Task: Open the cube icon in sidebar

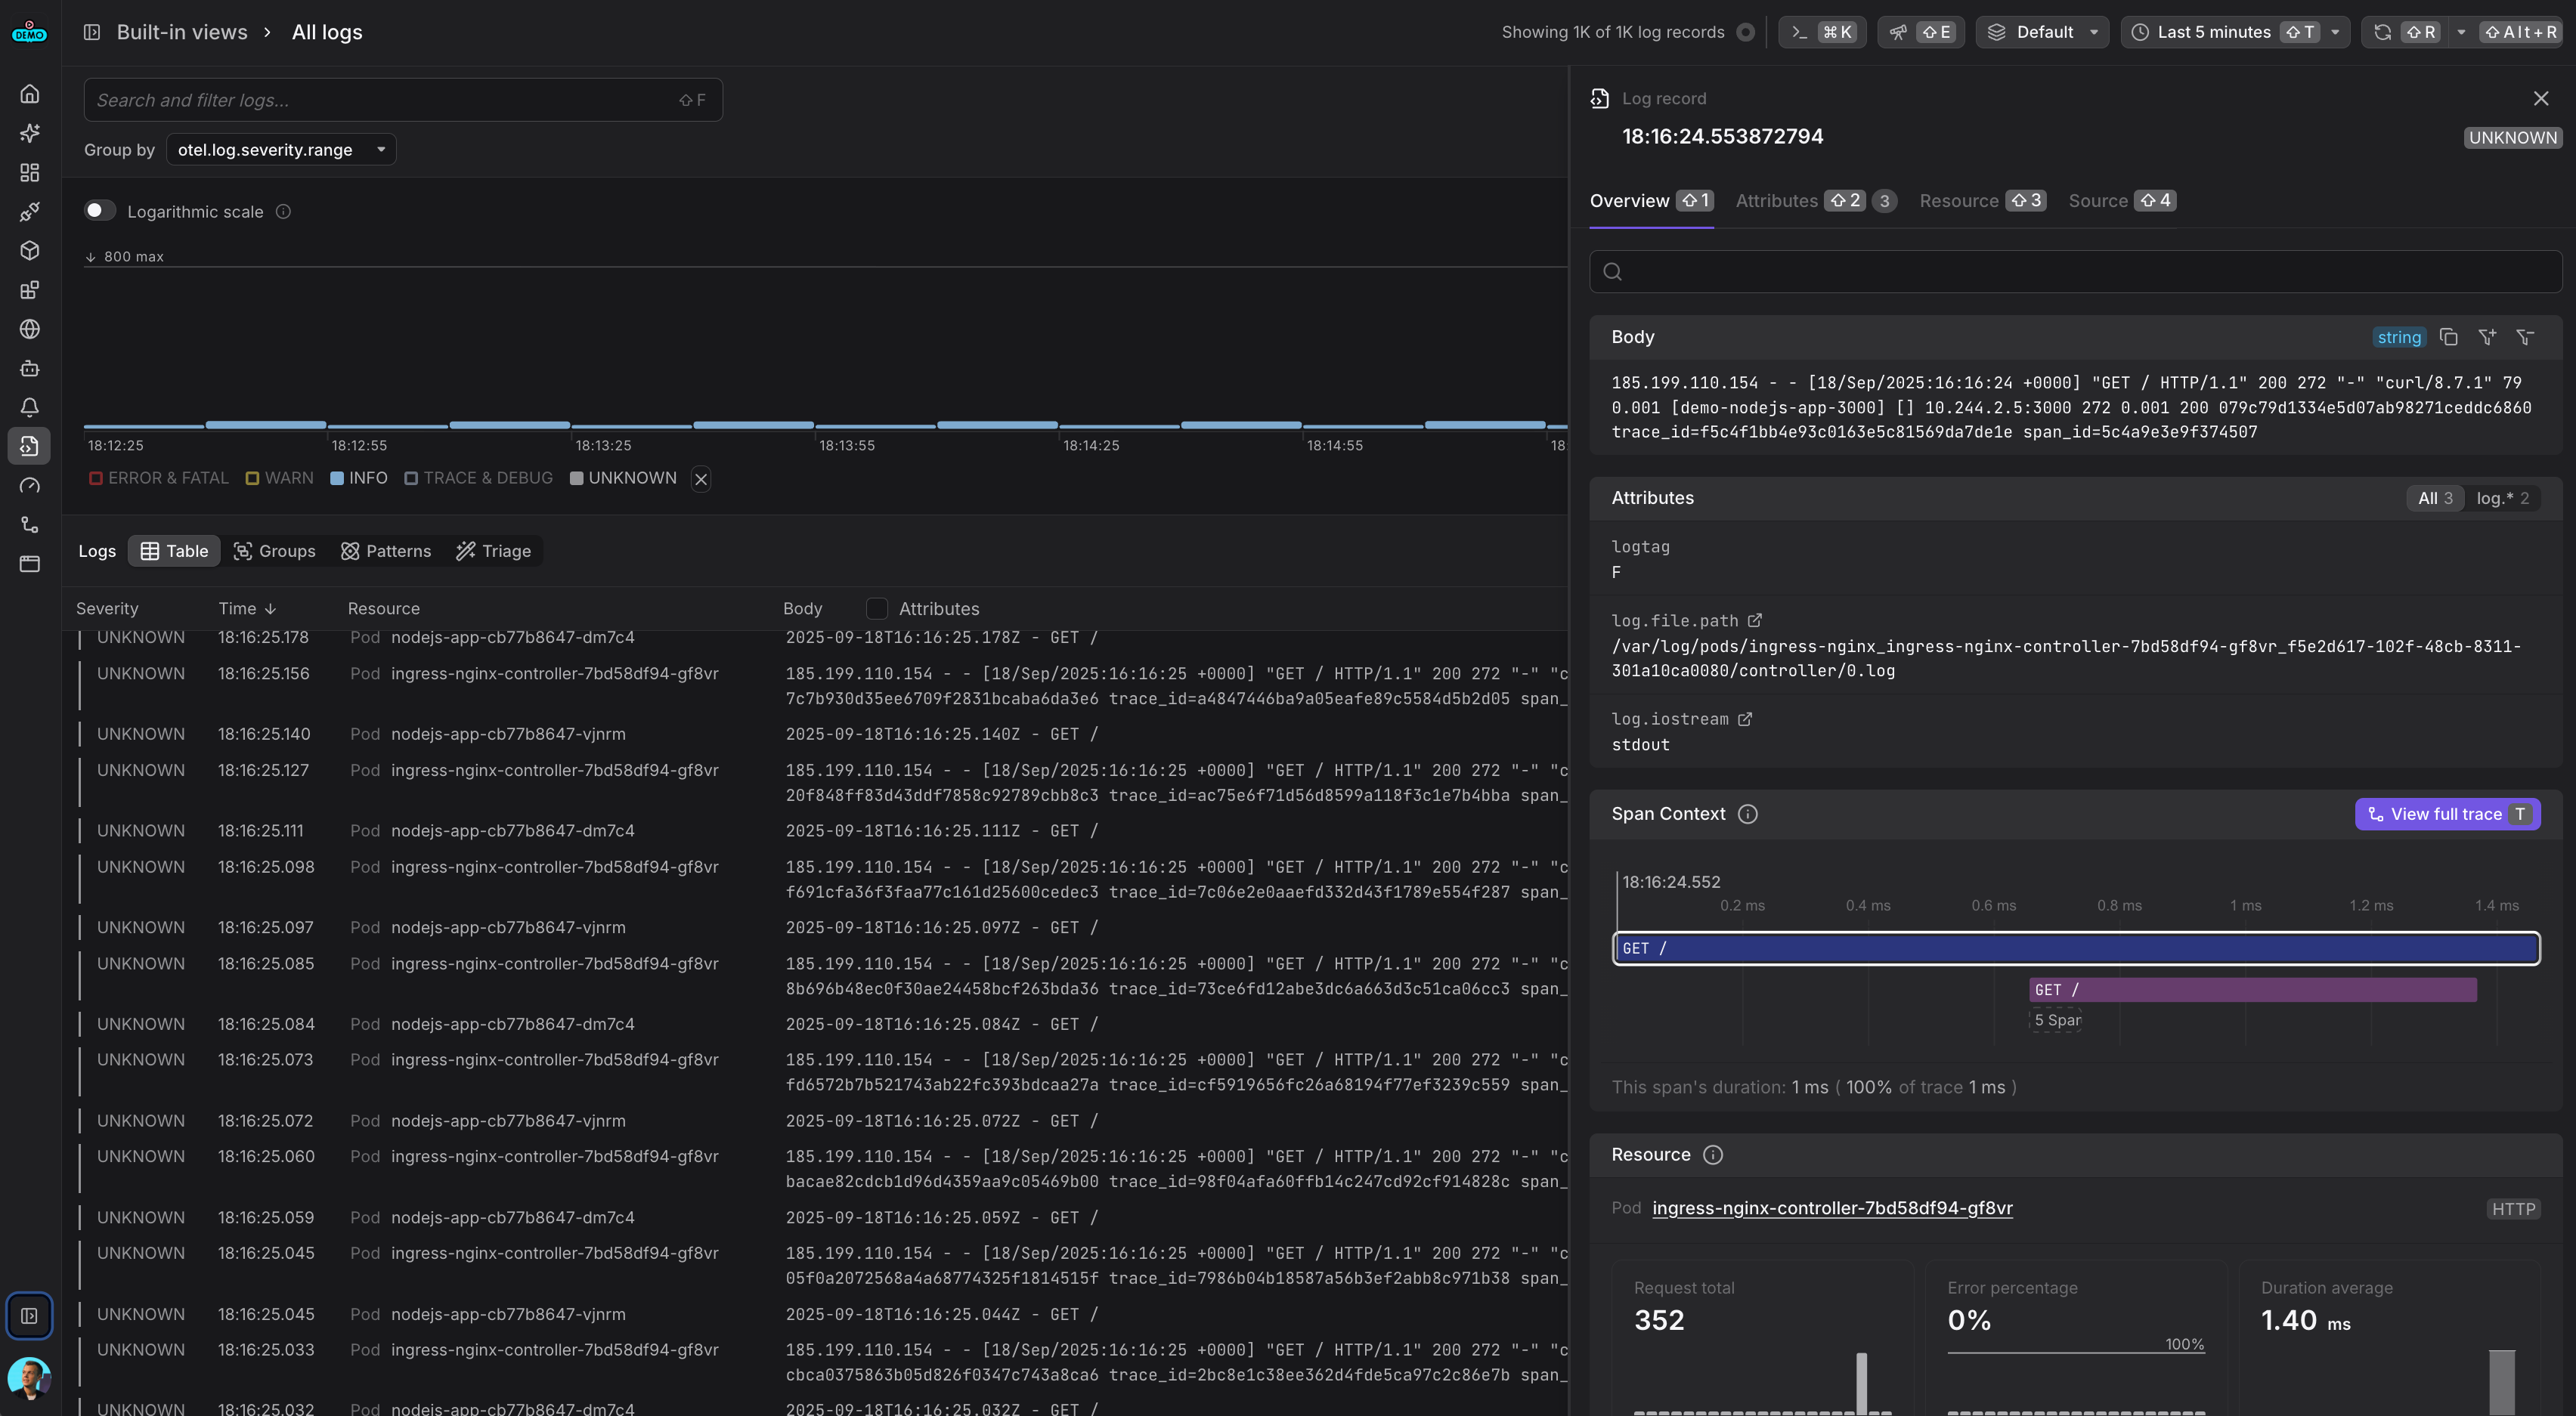Action: pos(30,251)
